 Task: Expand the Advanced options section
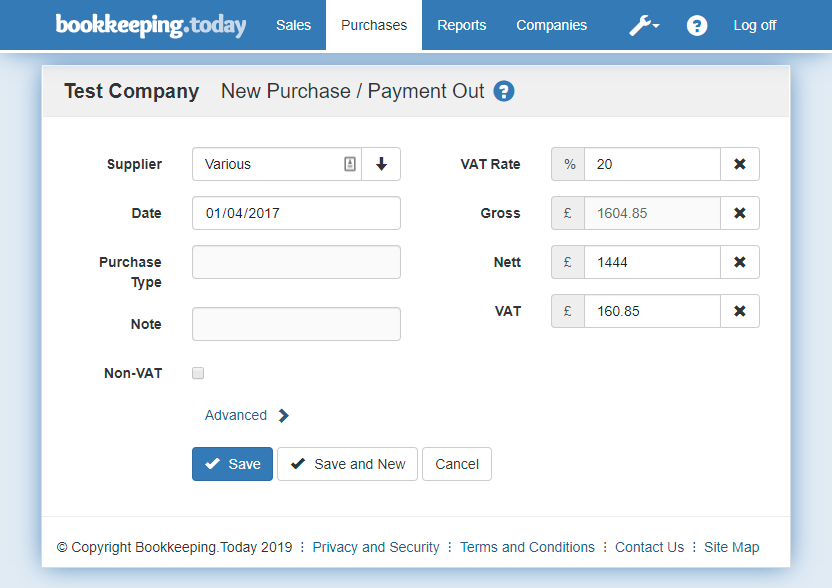click(x=247, y=415)
